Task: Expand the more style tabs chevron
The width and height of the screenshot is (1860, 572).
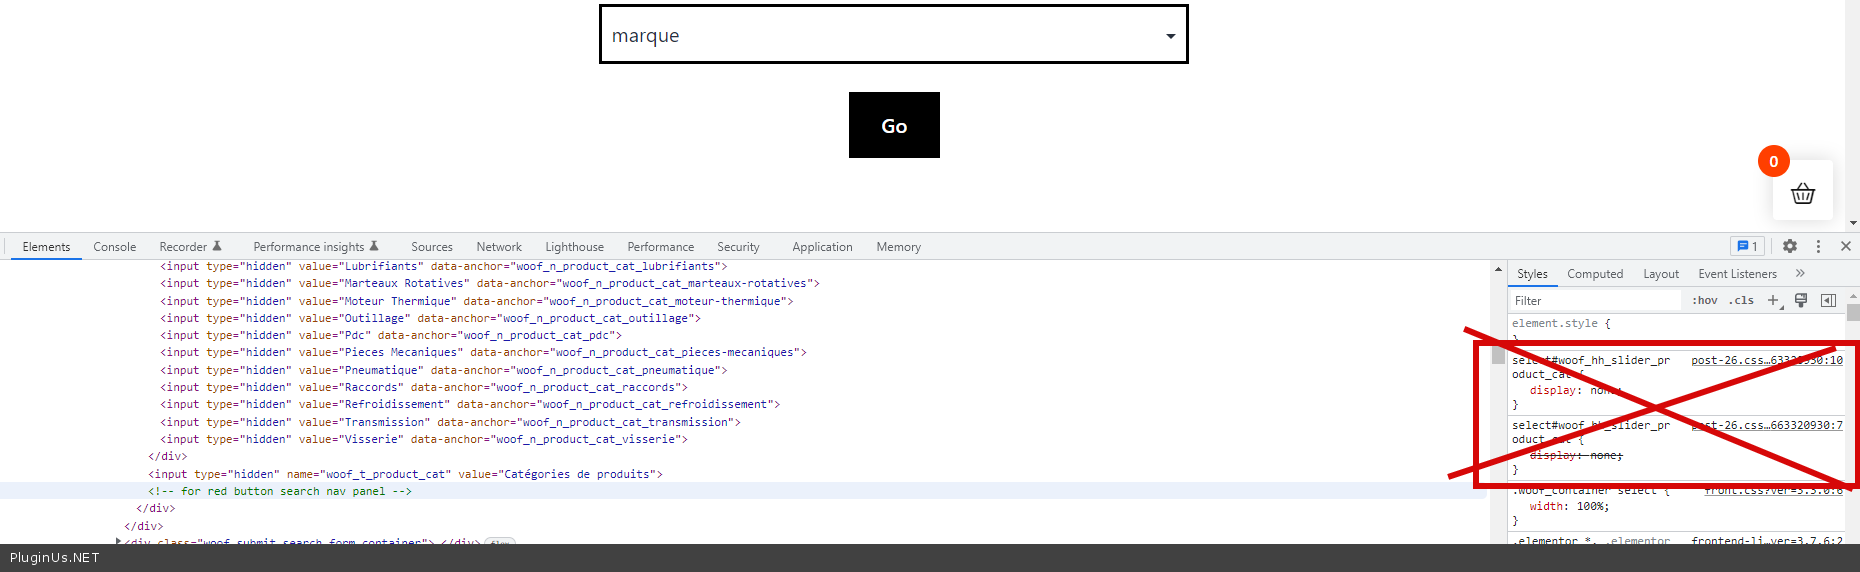Action: click(1800, 273)
